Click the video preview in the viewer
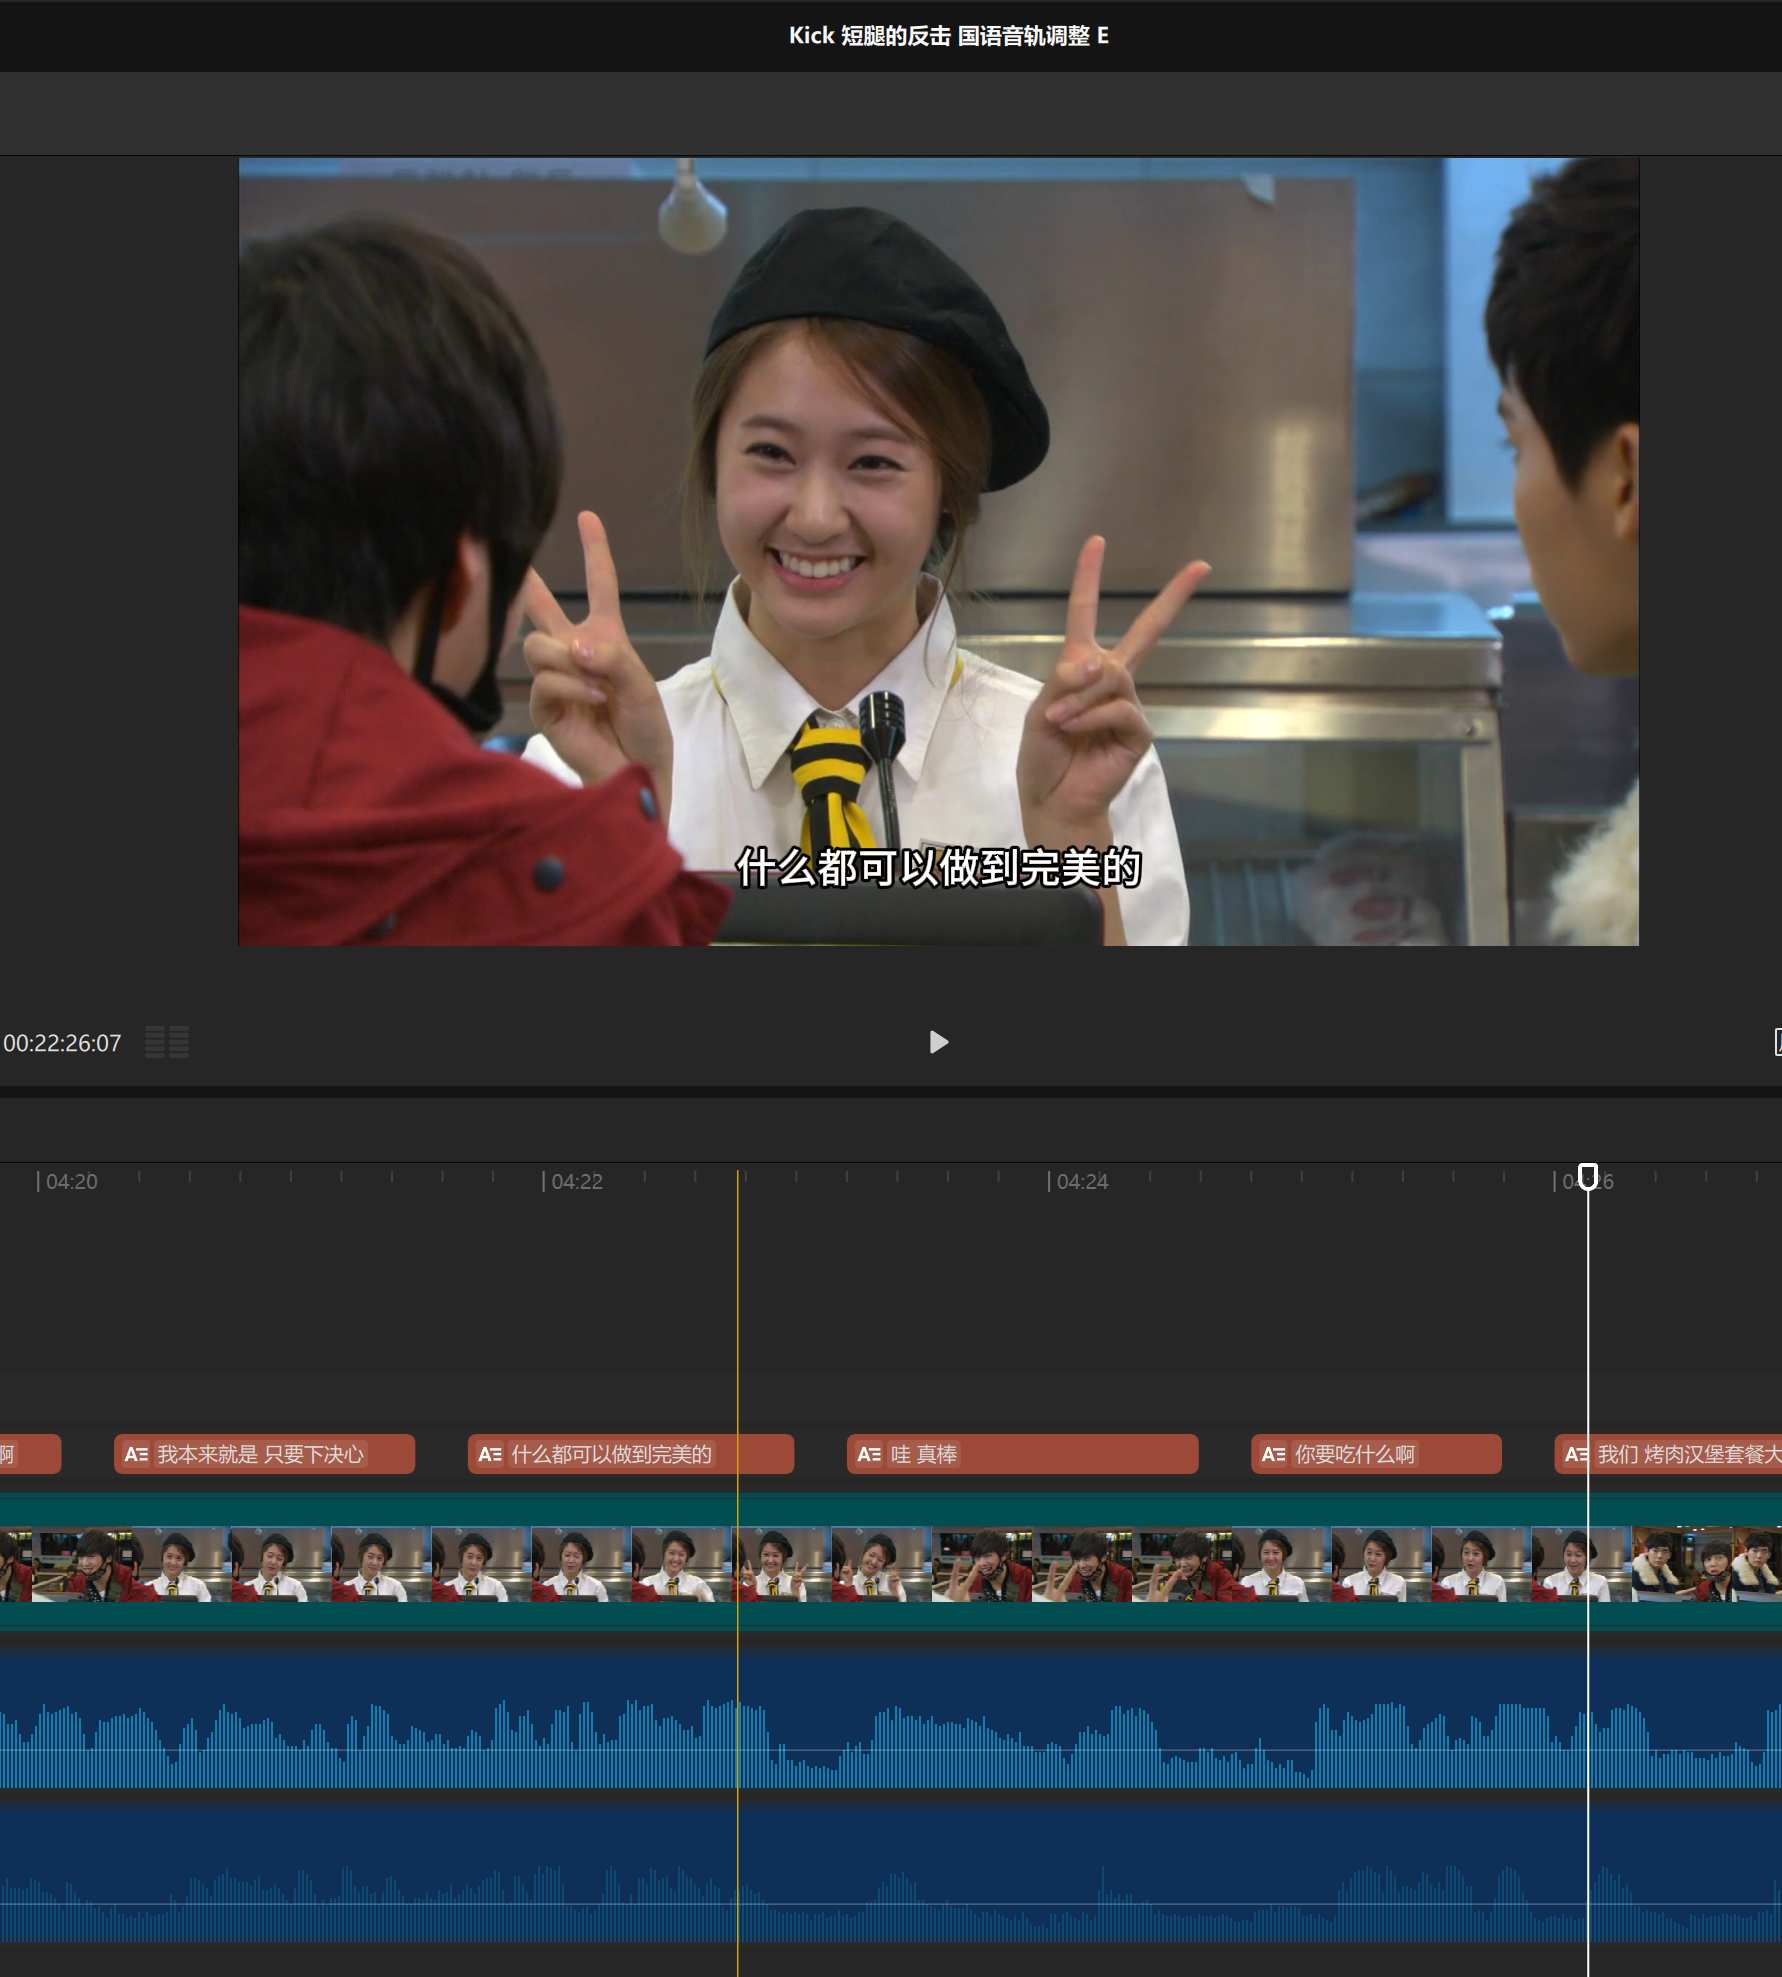Viewport: 1782px width, 1977px height. click(938, 551)
